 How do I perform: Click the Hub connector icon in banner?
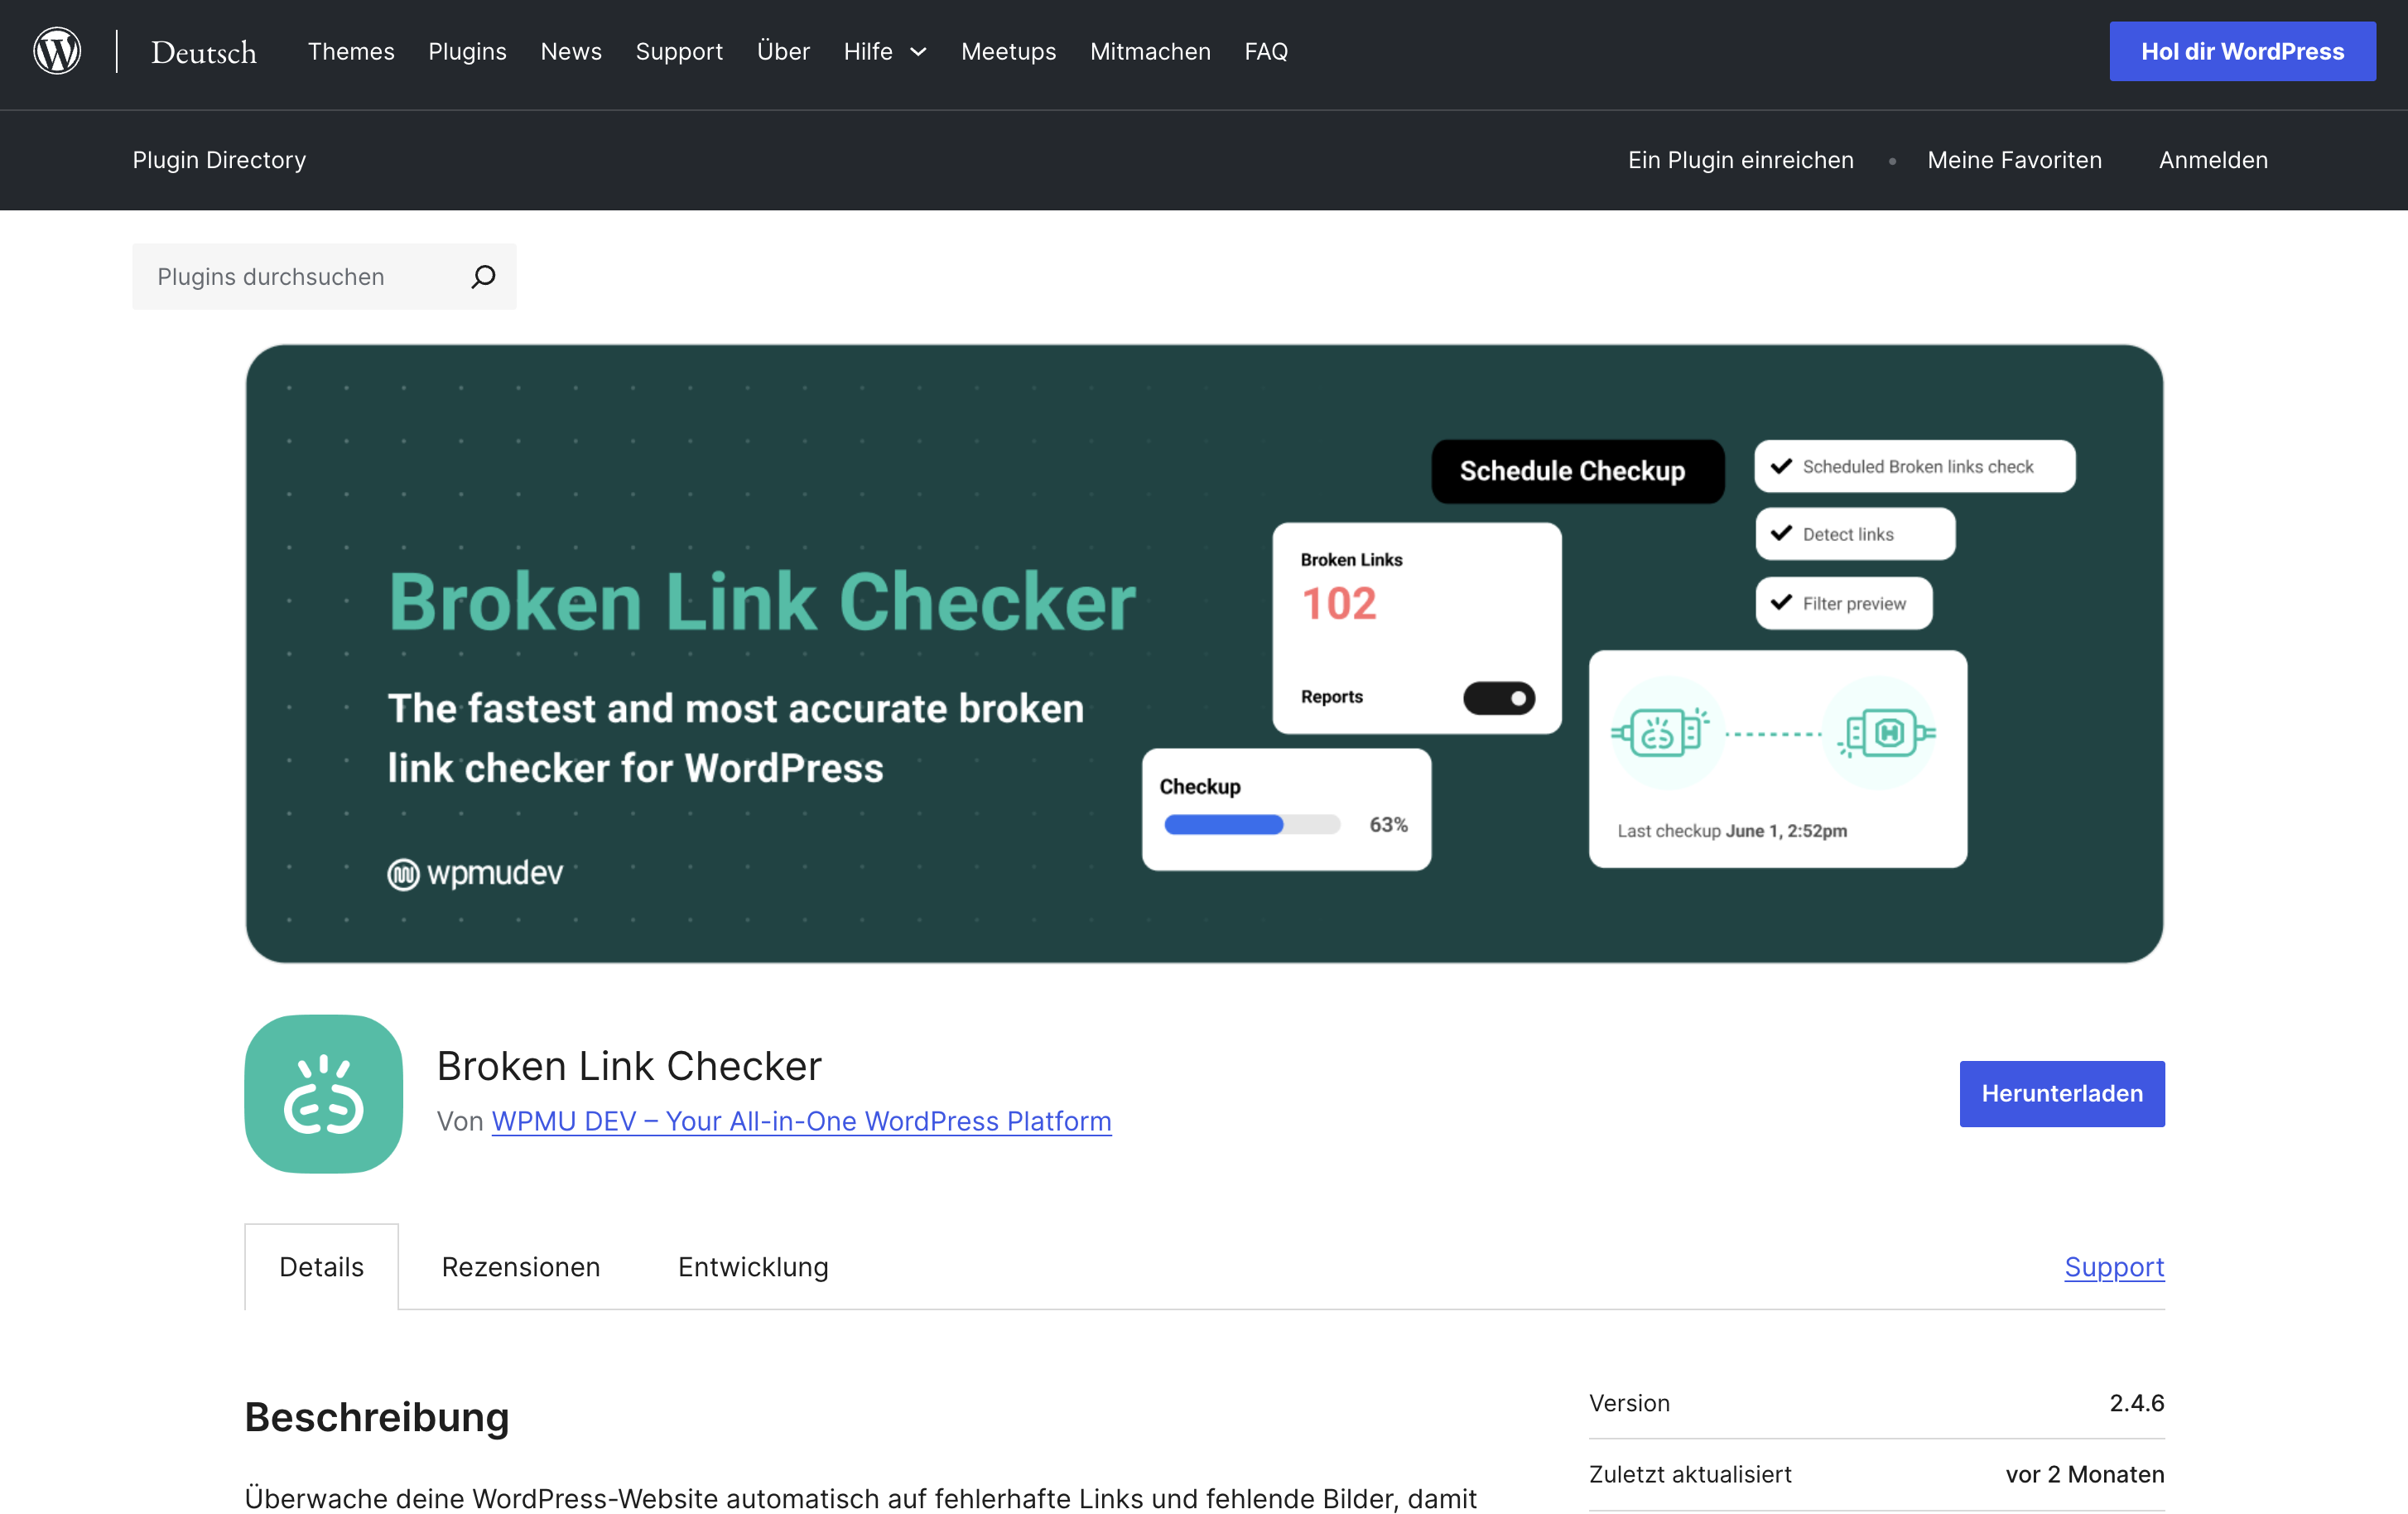(x=1886, y=733)
